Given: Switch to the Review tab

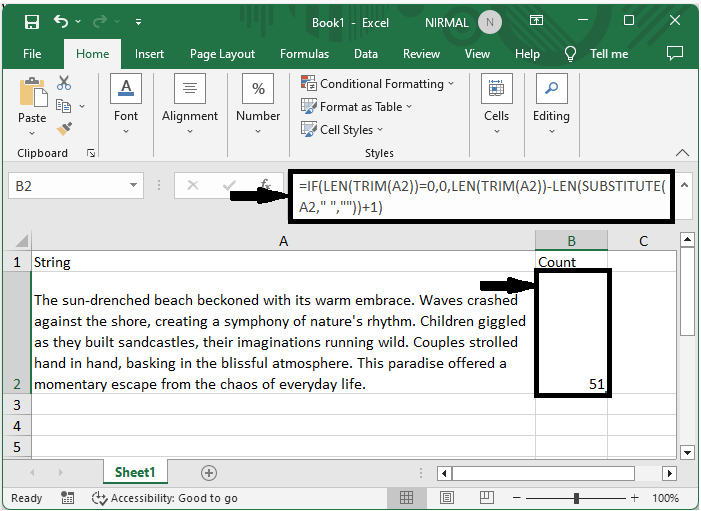Looking at the screenshot, I should (422, 54).
